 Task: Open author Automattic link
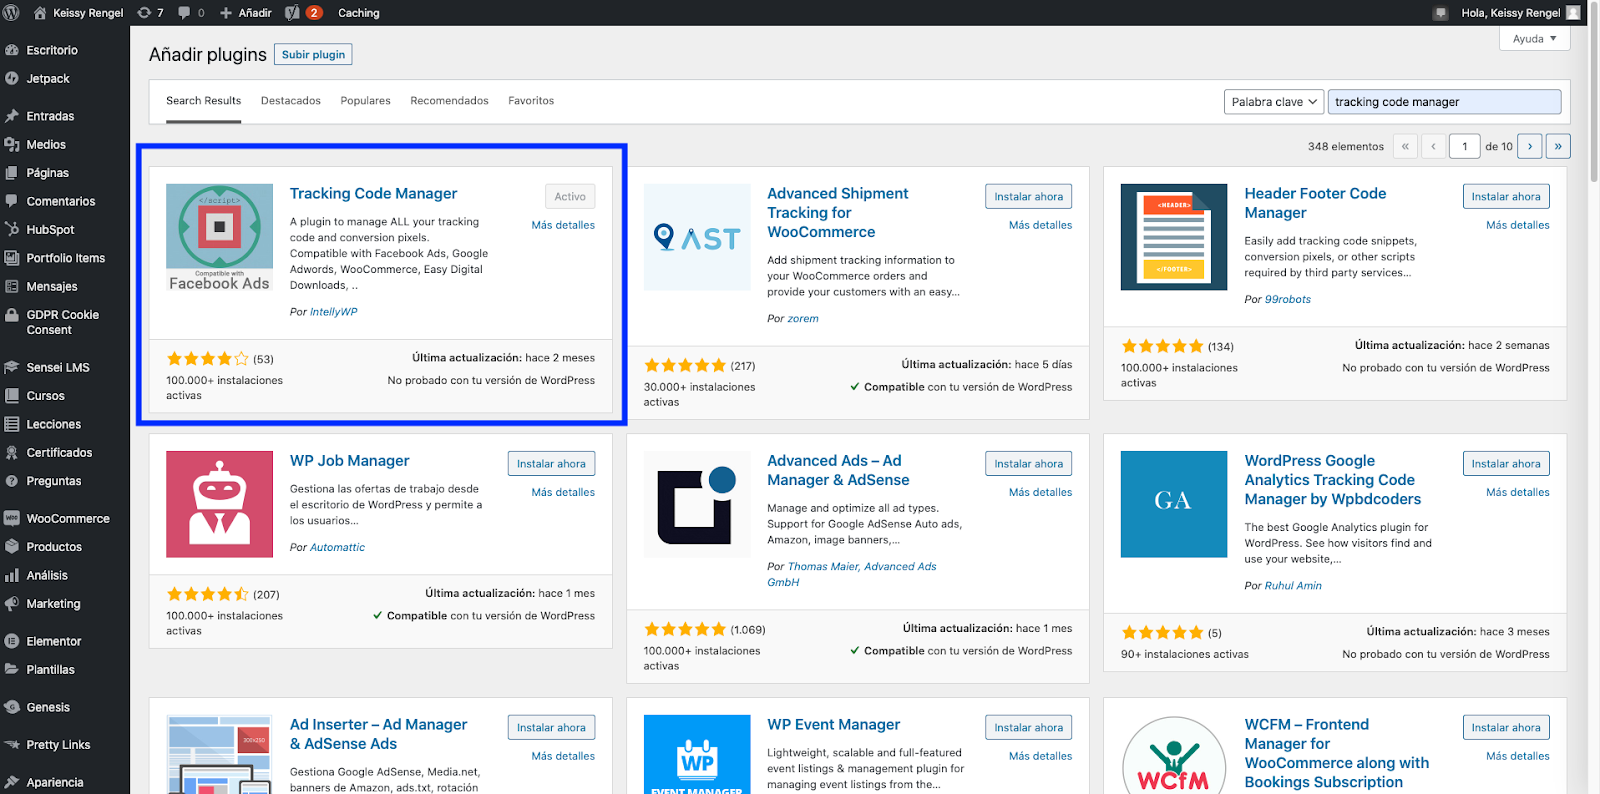(337, 547)
